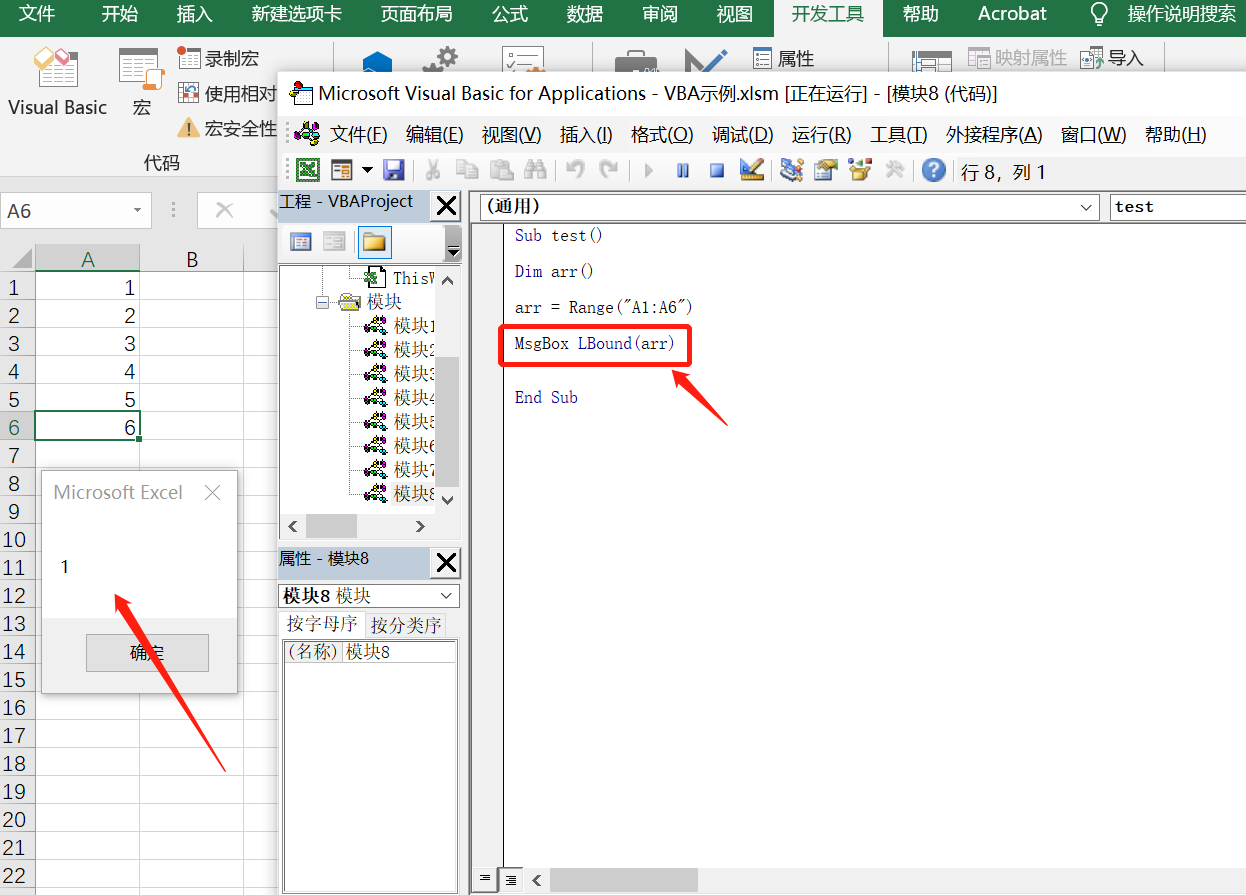1246x895 pixels.
Task: Click Full Module View button at code window bottom
Action: 511,880
